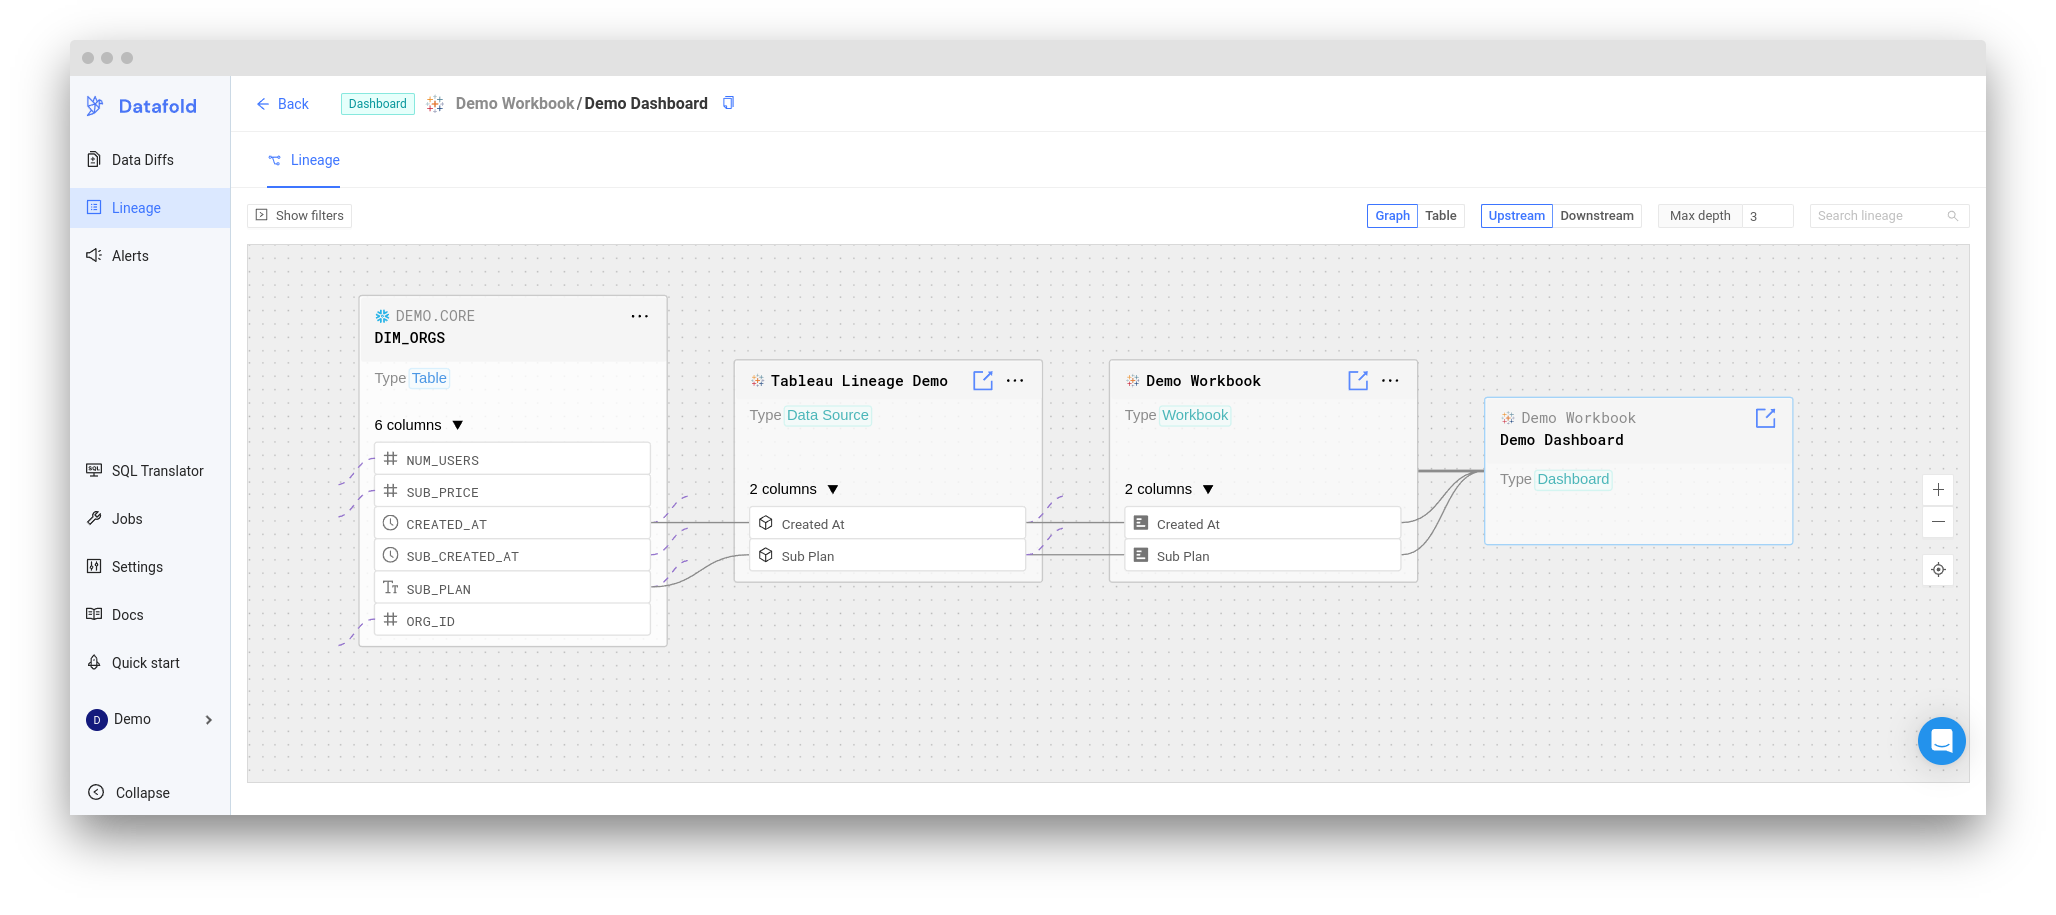Screen dimensions: 2056x915
Task: Select the SUB_PRICE column
Action: tap(512, 491)
